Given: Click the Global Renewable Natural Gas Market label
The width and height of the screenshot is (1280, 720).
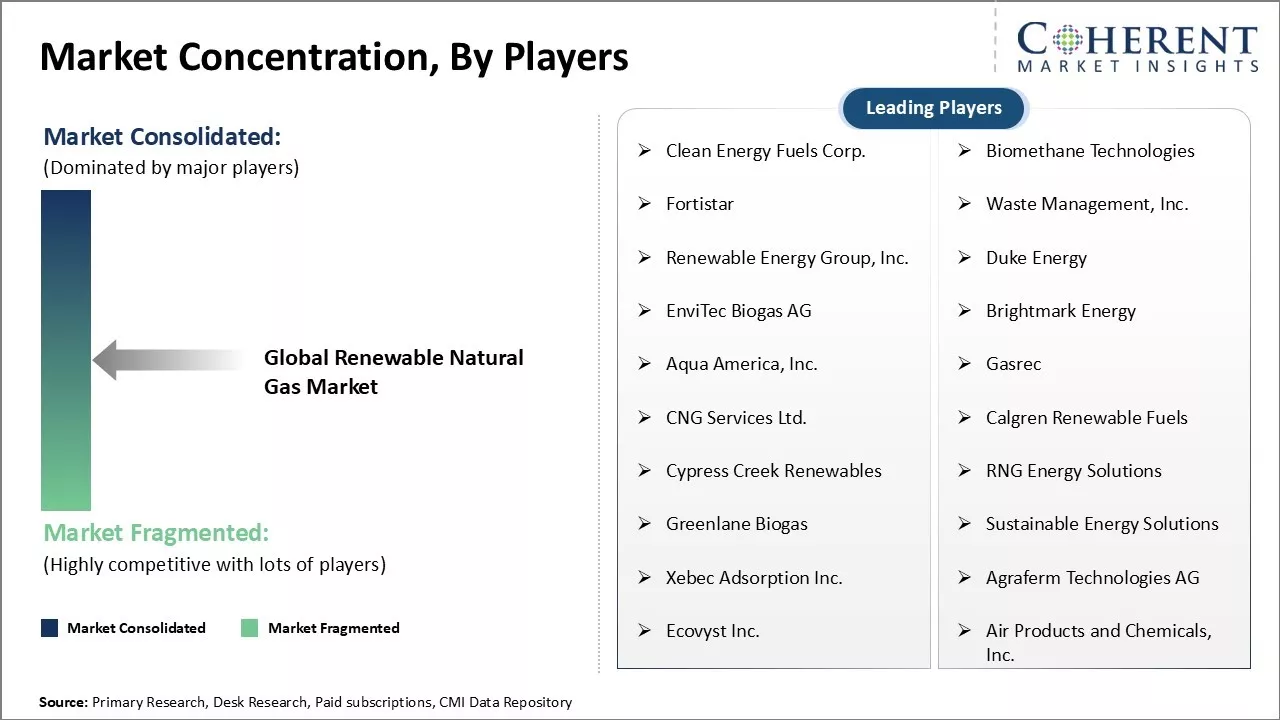Looking at the screenshot, I should (393, 372).
